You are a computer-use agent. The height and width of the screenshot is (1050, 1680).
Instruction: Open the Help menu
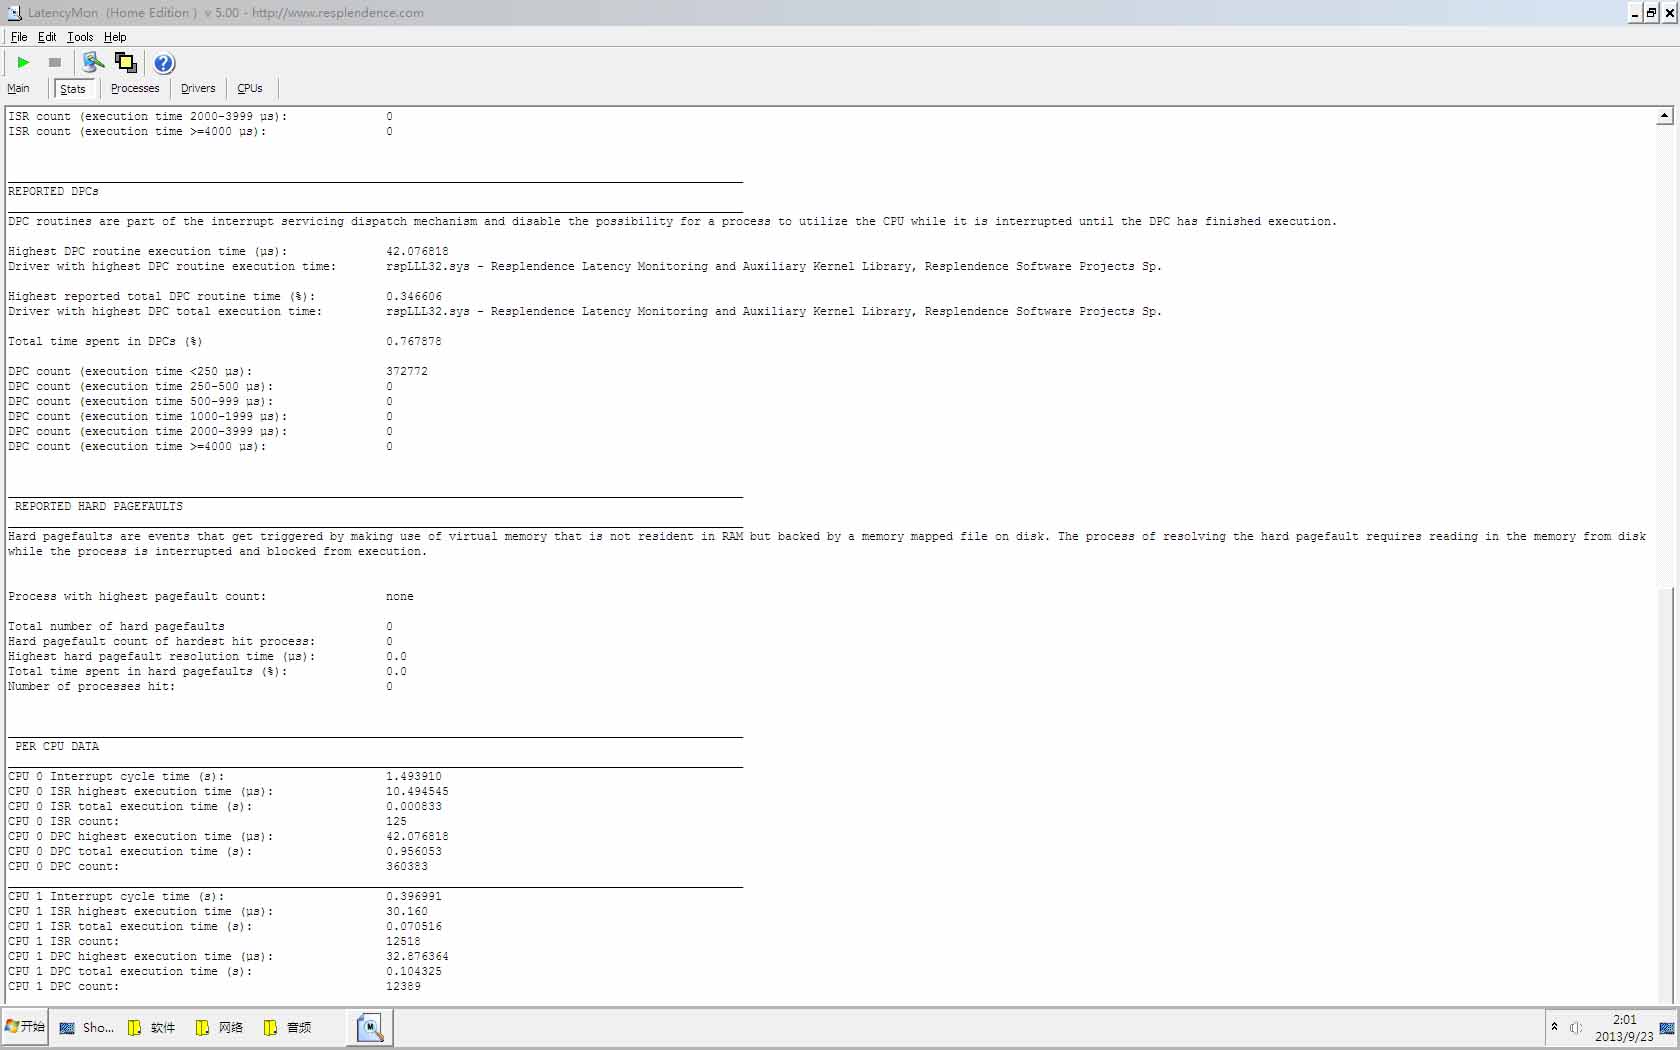[x=115, y=37]
